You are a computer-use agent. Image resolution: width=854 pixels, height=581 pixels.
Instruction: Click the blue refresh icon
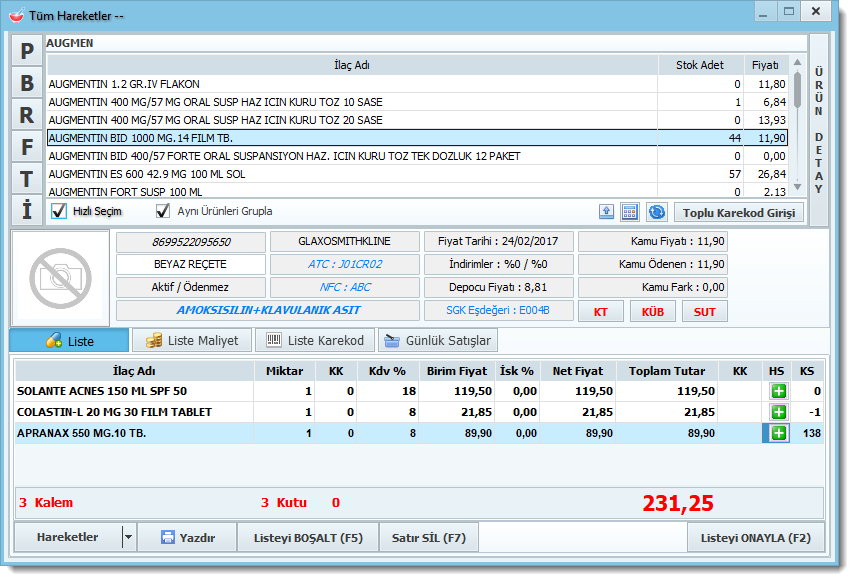[x=657, y=212]
